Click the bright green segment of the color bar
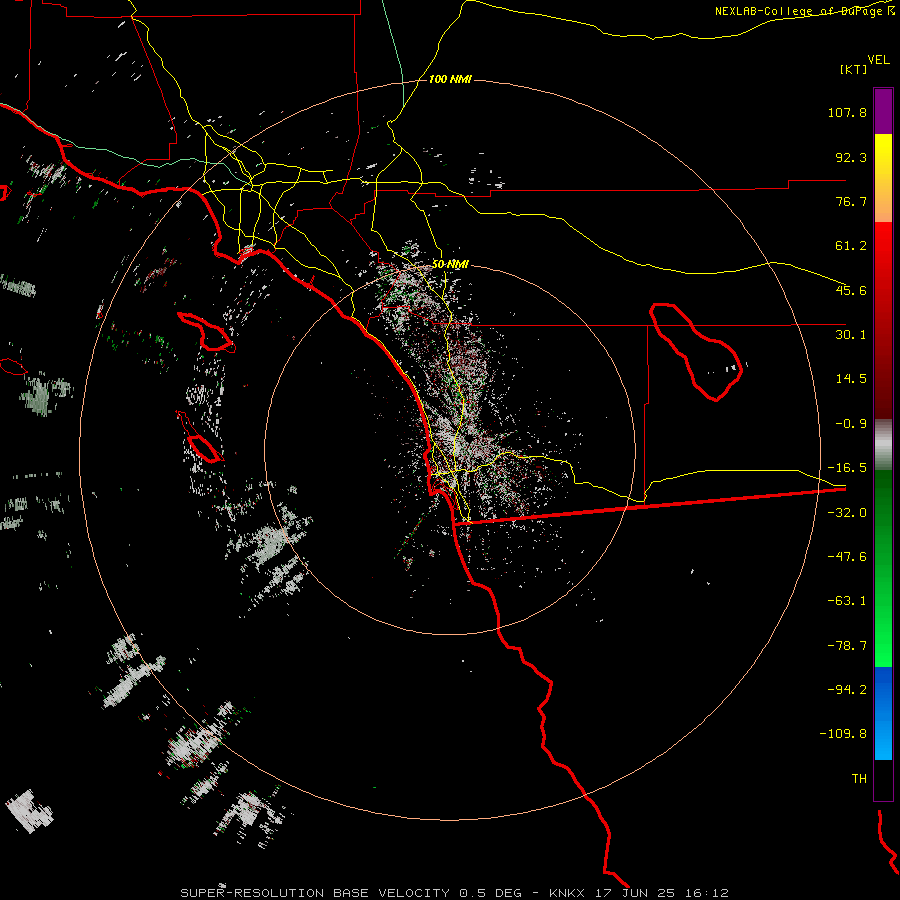The width and height of the screenshot is (900, 900). pos(883,568)
